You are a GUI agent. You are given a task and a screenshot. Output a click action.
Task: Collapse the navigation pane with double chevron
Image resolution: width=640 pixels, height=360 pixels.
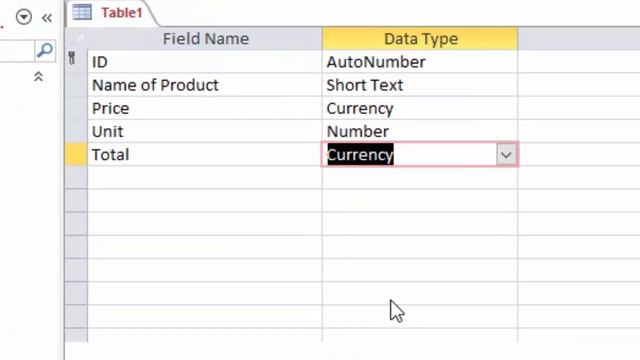pos(47,18)
